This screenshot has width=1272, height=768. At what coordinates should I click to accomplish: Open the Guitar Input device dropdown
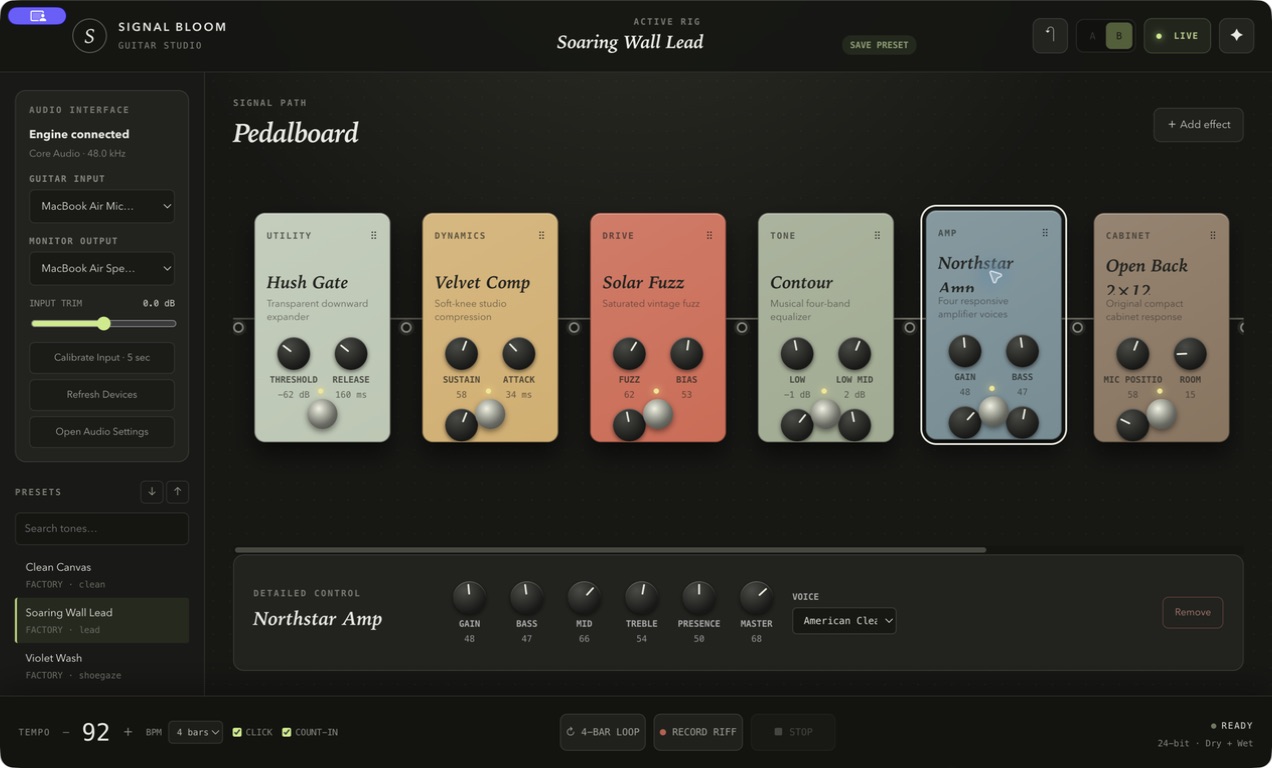point(102,206)
